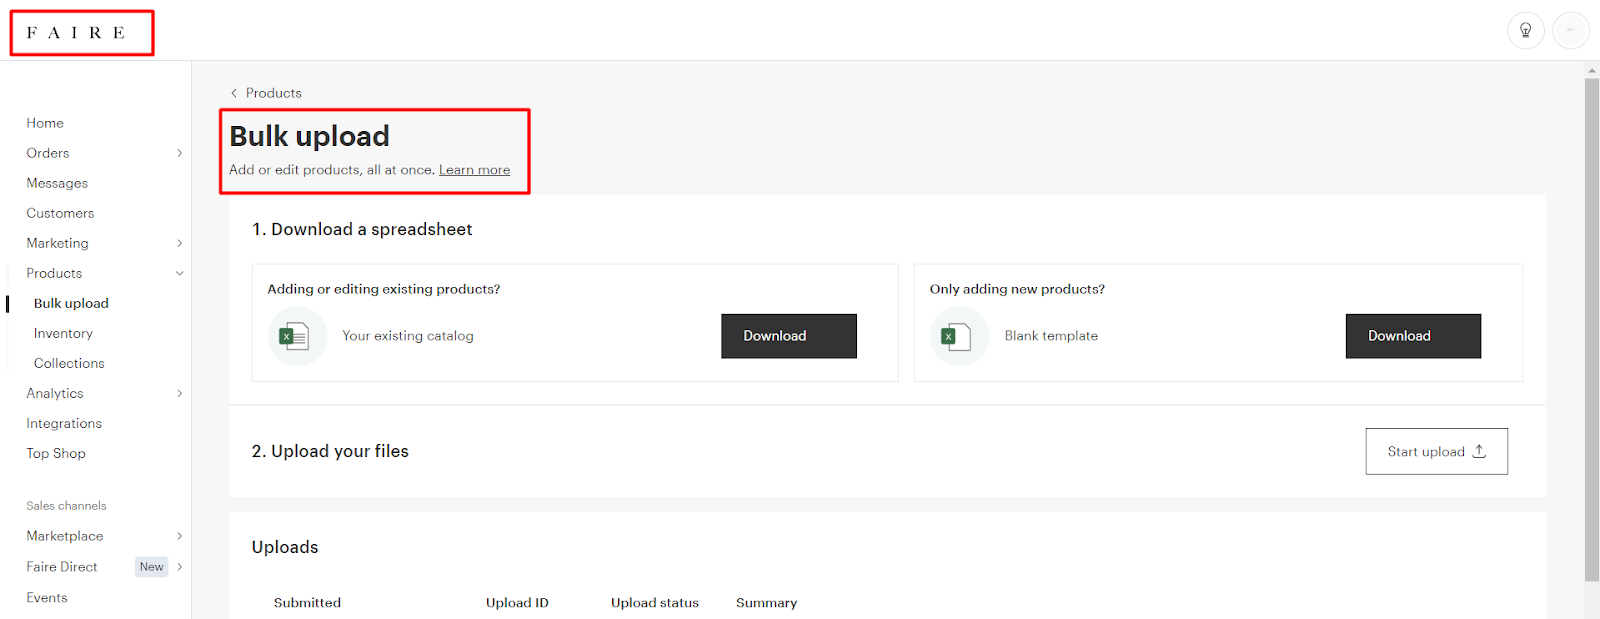The image size is (1600, 619).
Task: Click 'Only adding new products?' text
Action: [x=1017, y=289]
